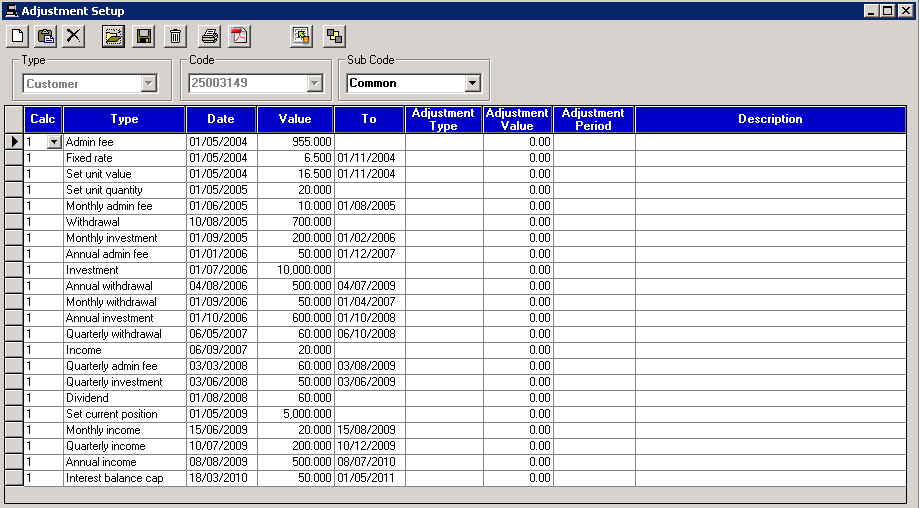Click the date 18/03/2010 cell
Screen dimensions: 919x508
(x=222, y=478)
